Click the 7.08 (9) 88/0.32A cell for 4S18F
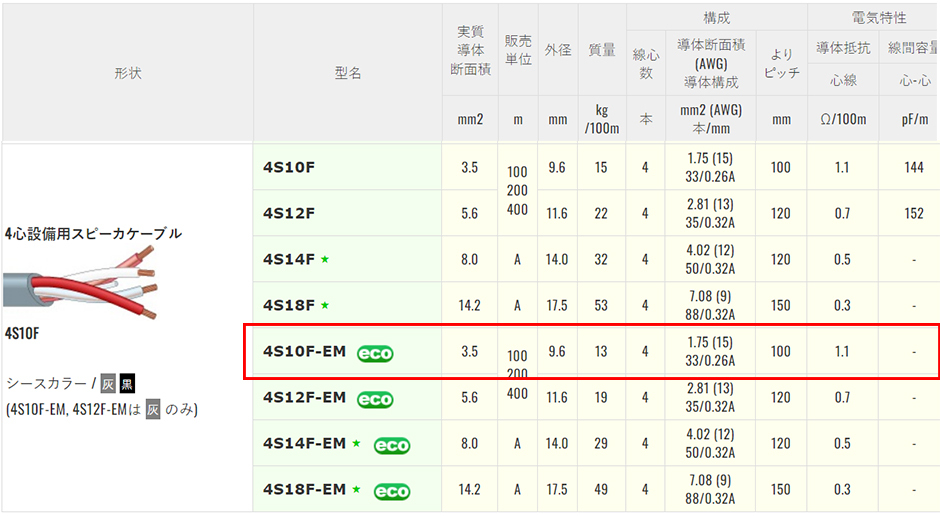Viewport: 940px width, 516px height. pos(710,305)
